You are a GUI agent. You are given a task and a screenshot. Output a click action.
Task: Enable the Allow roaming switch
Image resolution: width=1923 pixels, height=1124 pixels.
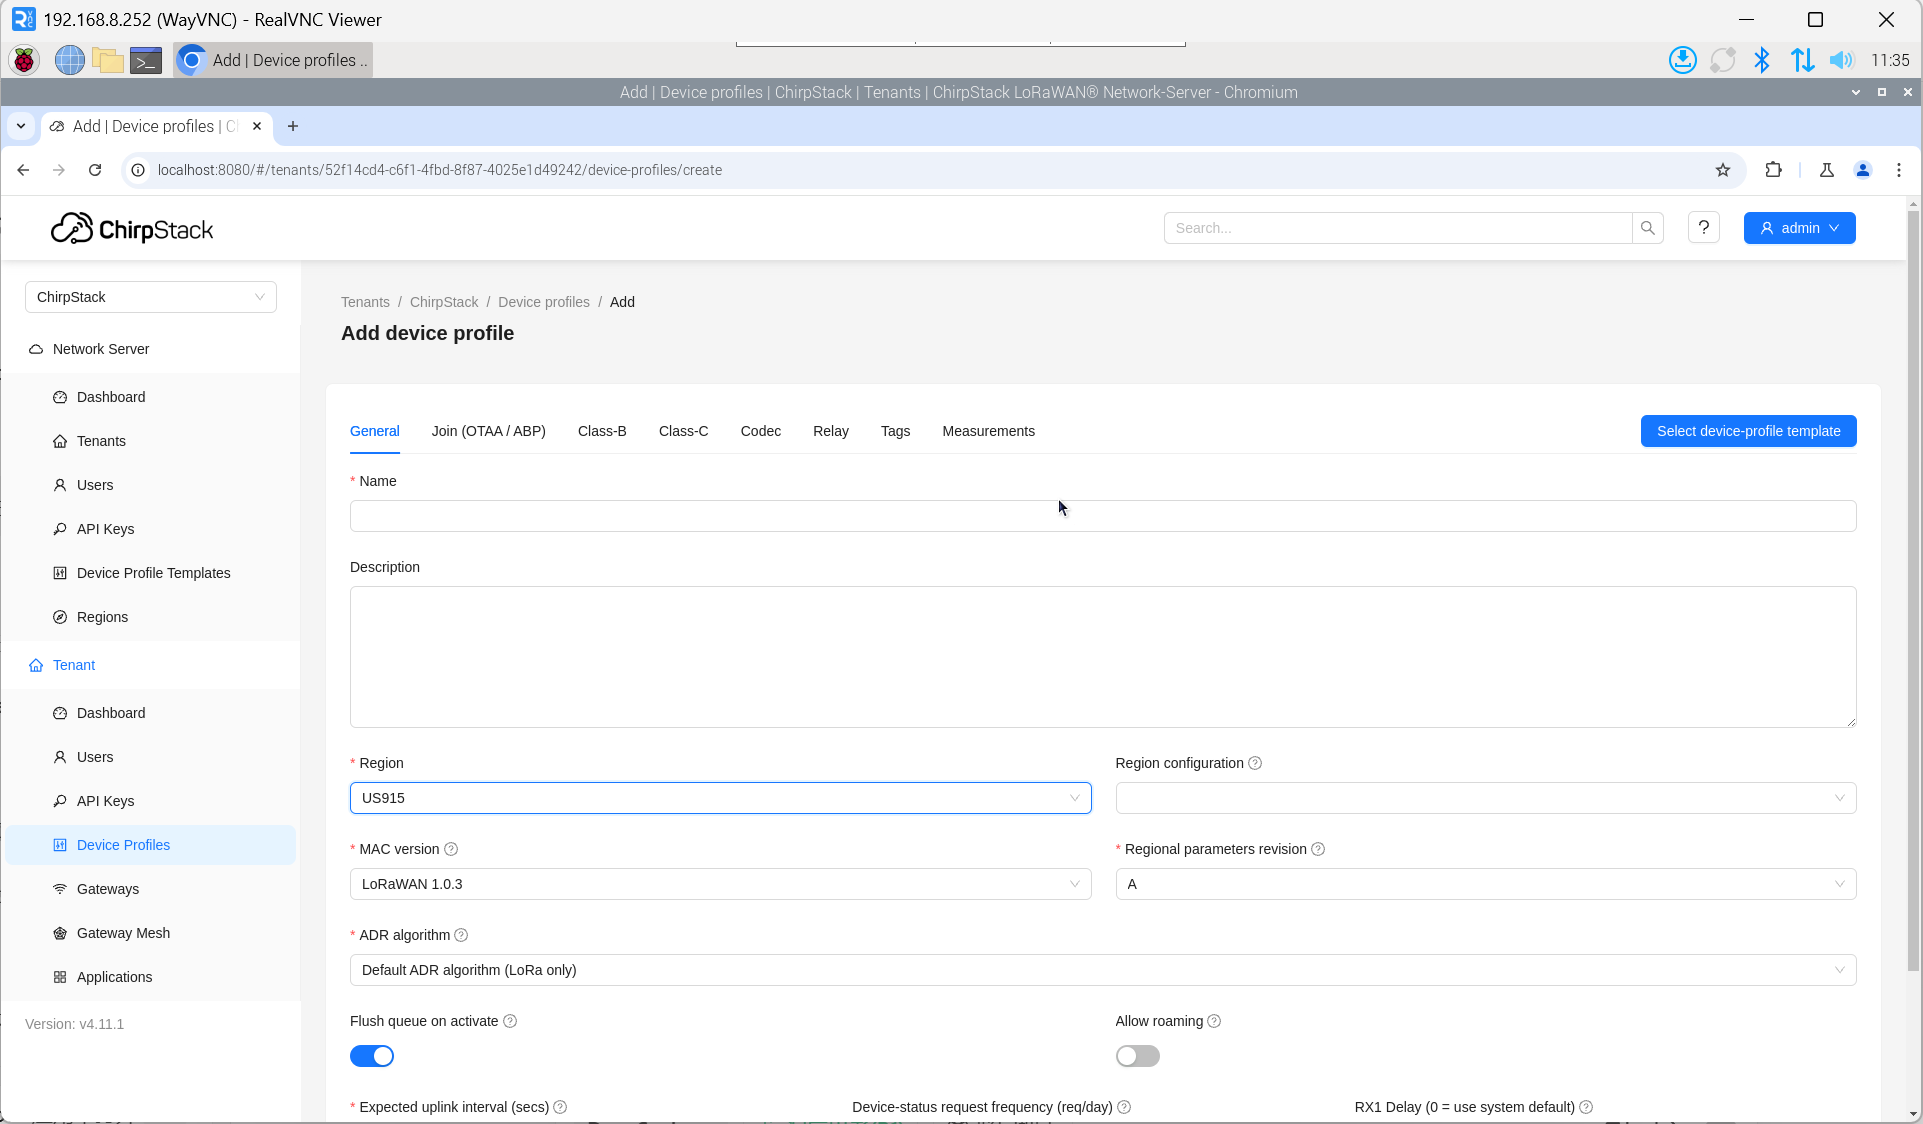pos(1137,1056)
